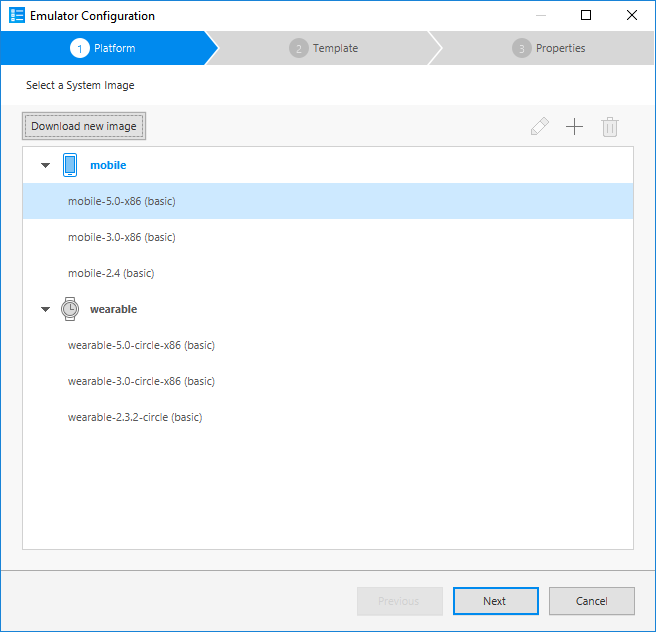This screenshot has width=656, height=632.
Task: Select mobile-5.0-x86 (basic) image
Action: (x=122, y=201)
